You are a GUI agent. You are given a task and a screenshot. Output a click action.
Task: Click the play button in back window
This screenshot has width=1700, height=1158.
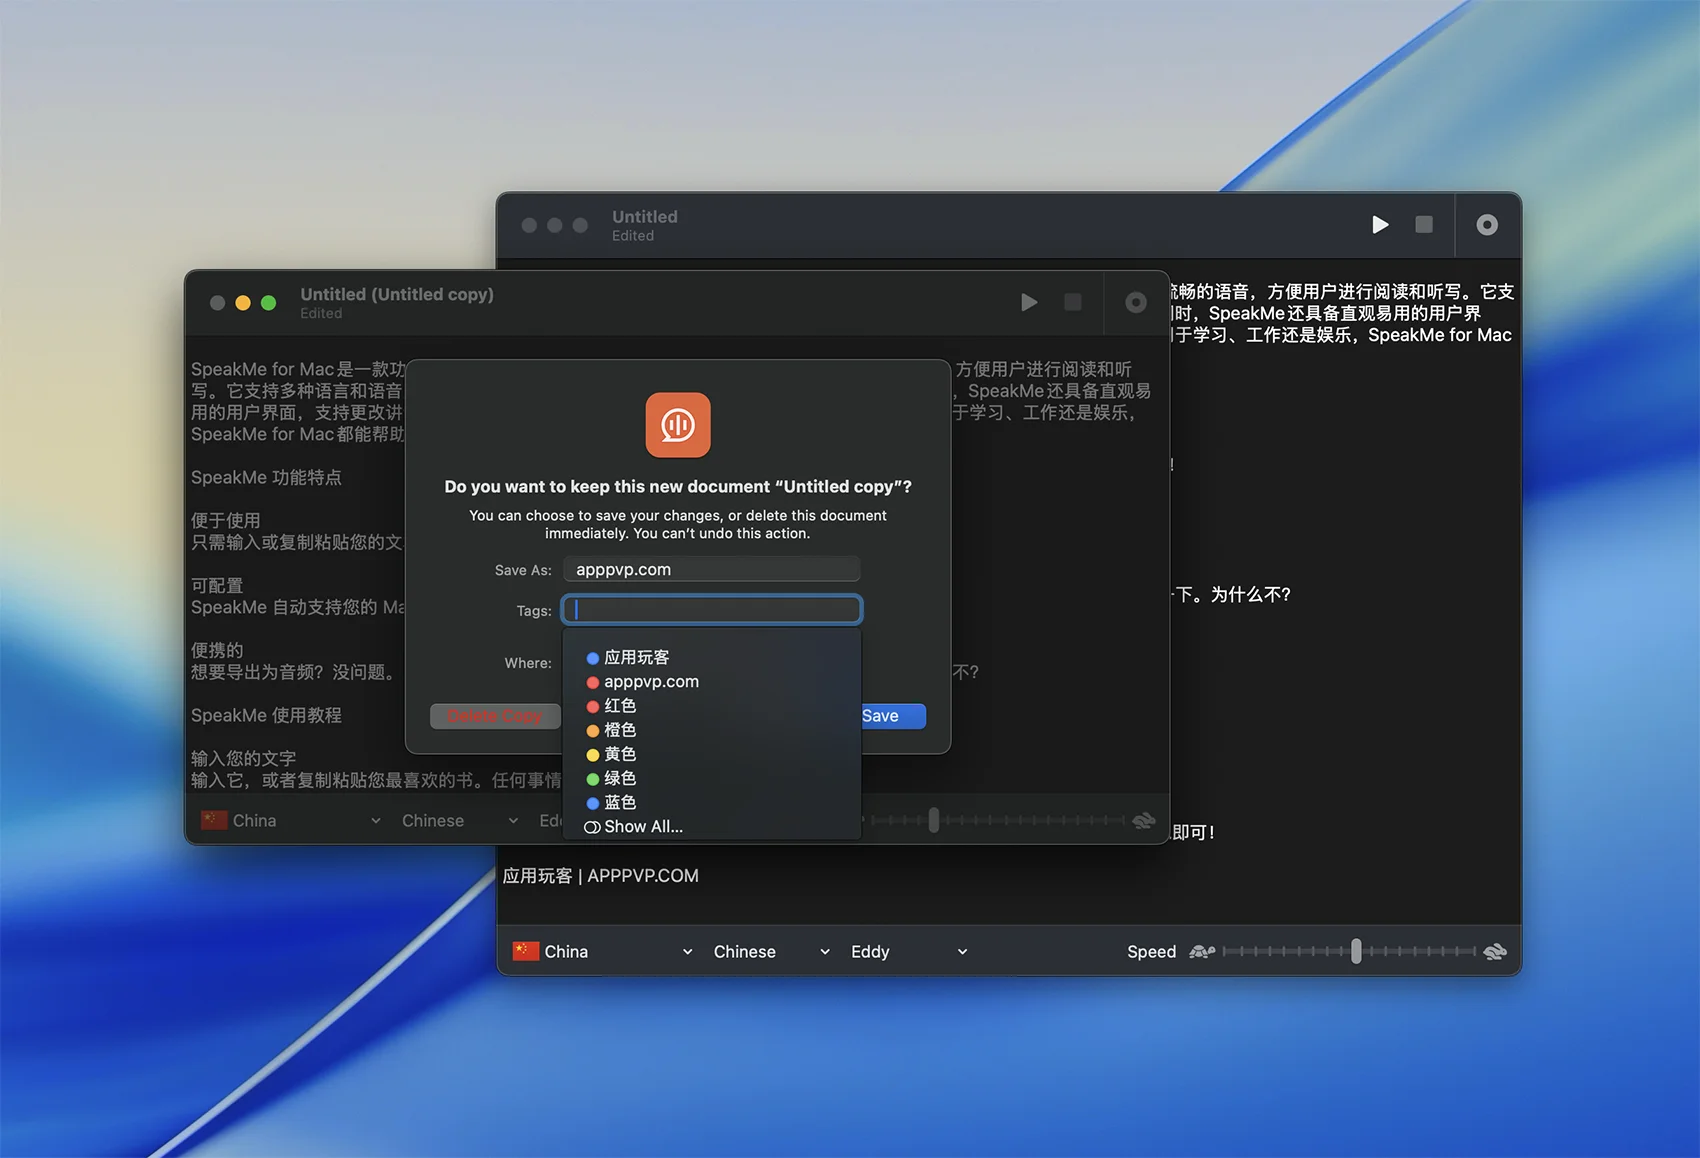pyautogui.click(x=1380, y=225)
